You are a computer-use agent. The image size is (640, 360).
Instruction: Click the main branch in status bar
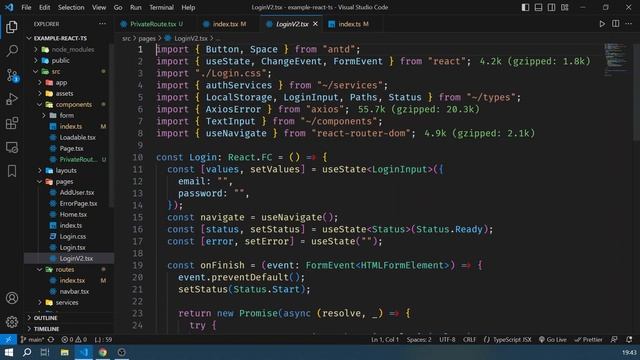click(32, 340)
